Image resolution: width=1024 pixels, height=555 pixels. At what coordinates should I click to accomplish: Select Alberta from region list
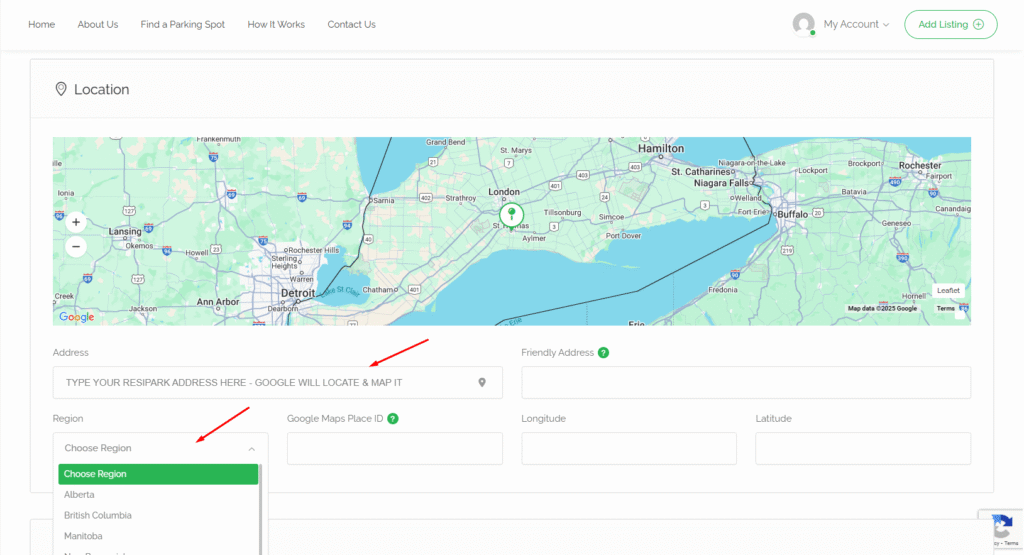click(79, 495)
